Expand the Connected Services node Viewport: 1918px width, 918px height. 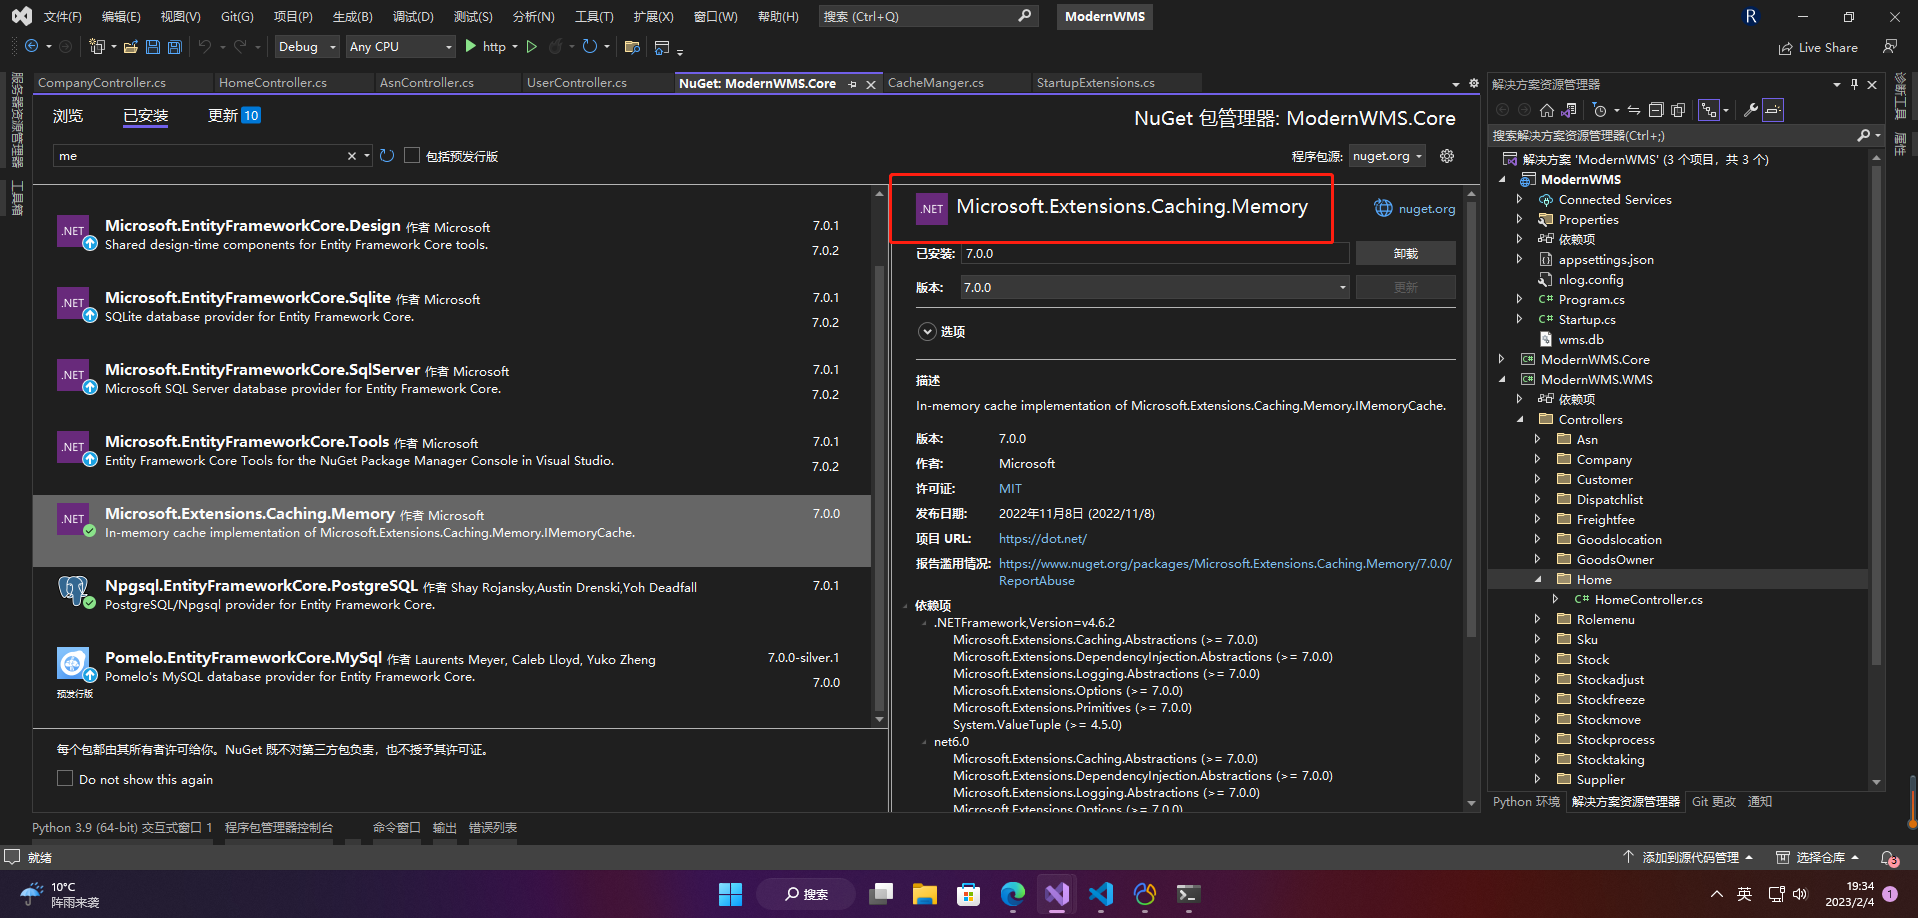[1520, 199]
